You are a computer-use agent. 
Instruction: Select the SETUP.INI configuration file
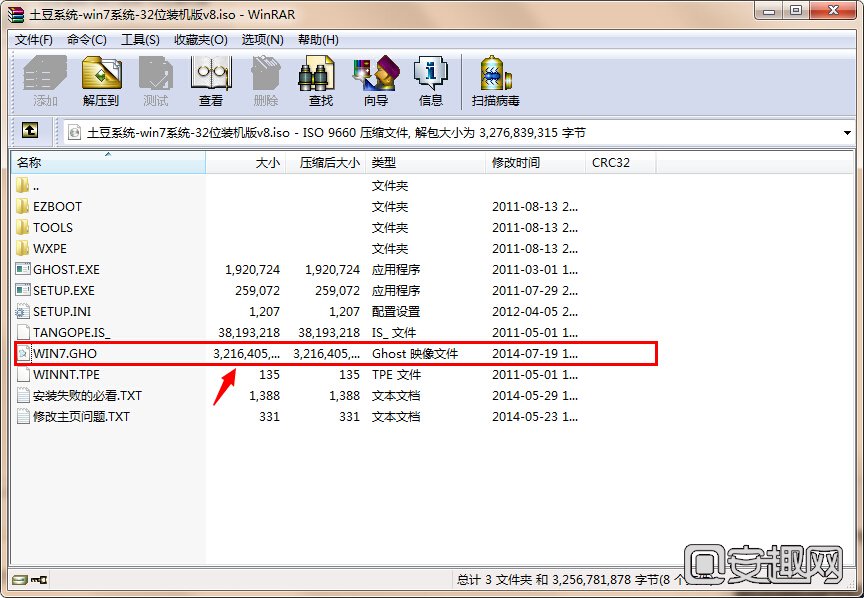(x=63, y=312)
